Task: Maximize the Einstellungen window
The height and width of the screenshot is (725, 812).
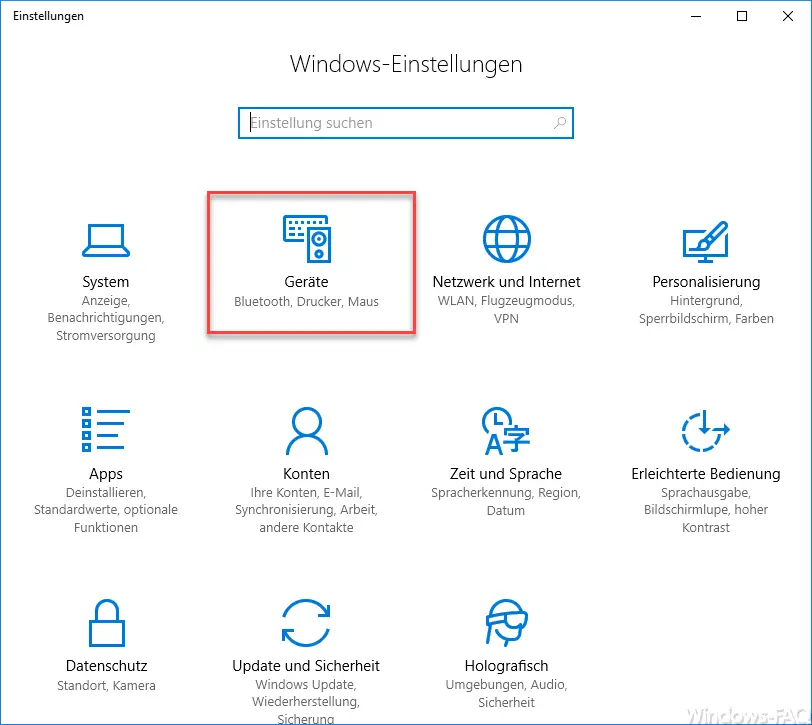Action: 742,16
